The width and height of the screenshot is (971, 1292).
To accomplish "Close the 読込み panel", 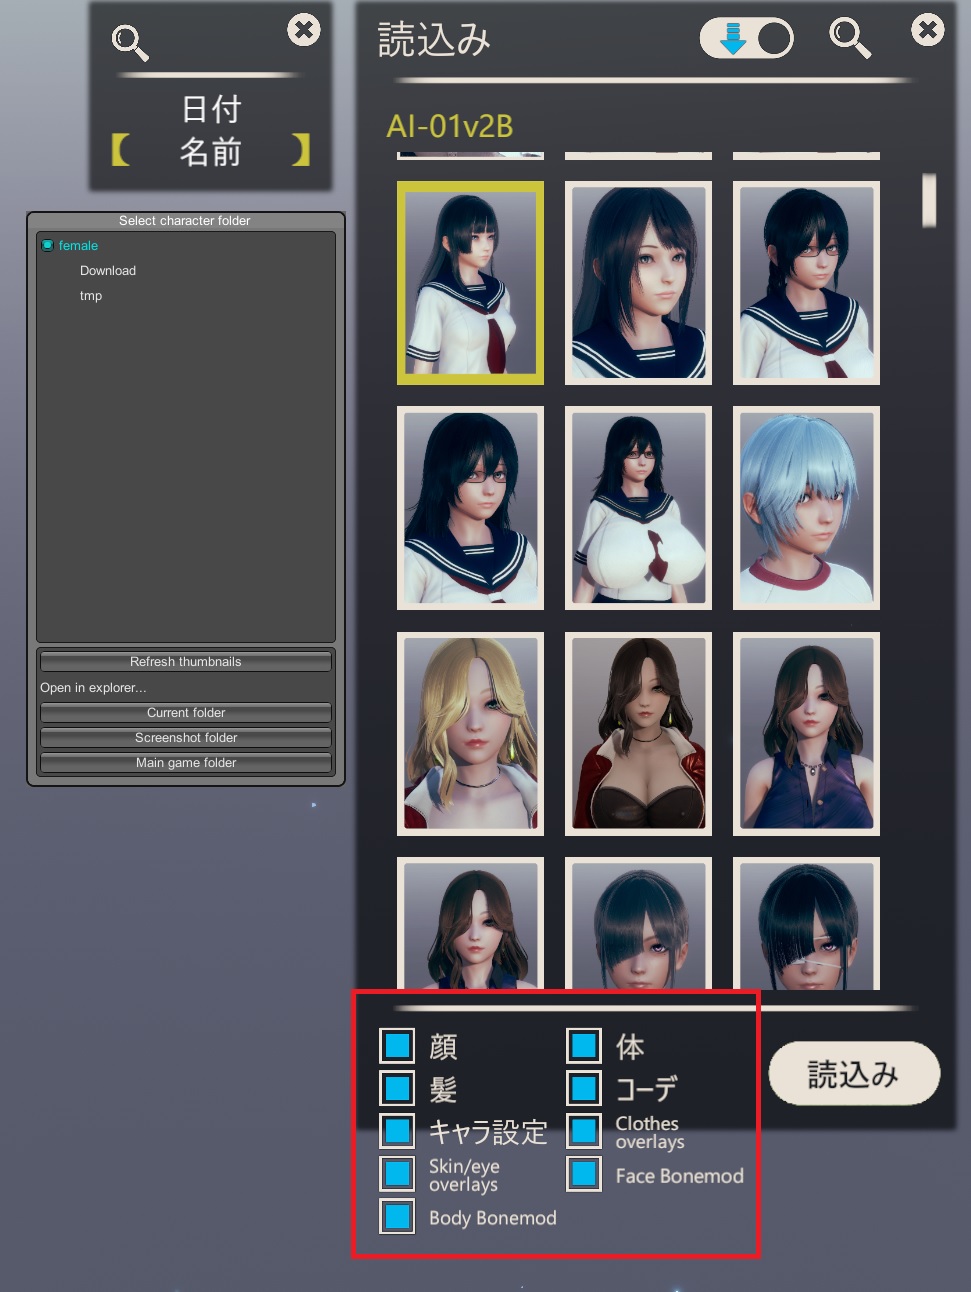I will (928, 30).
